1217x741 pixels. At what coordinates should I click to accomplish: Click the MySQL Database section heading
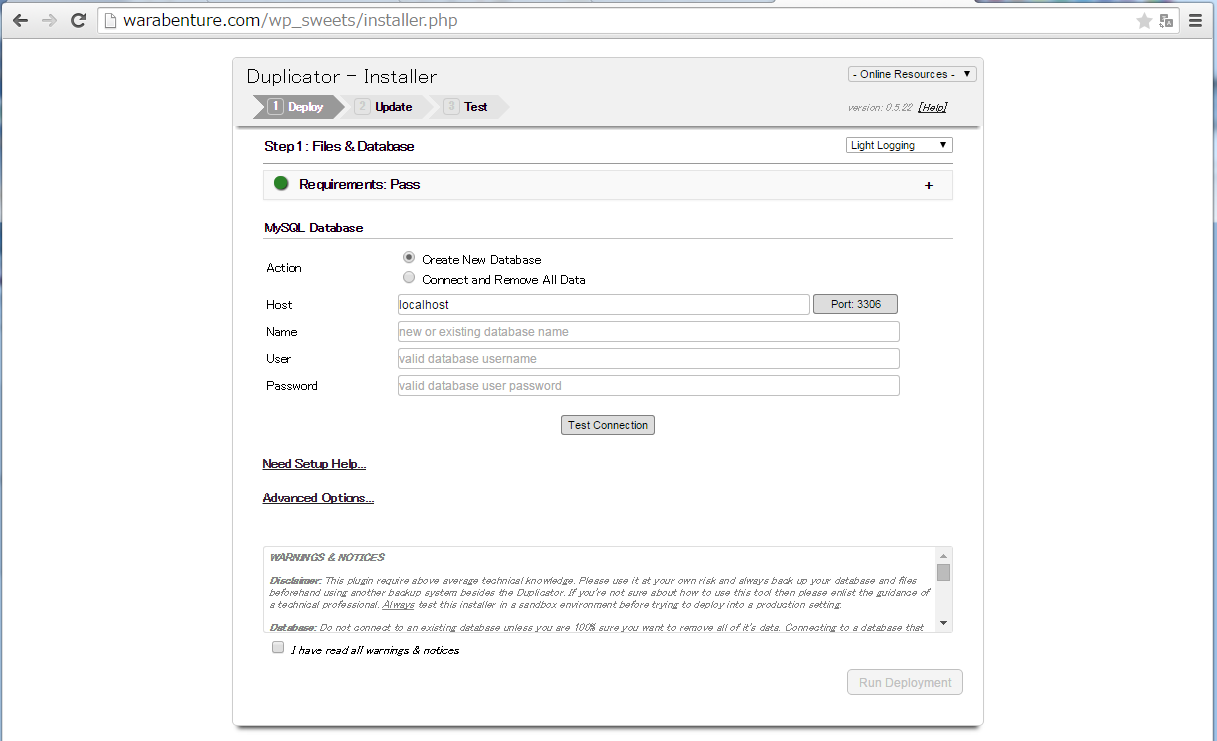[313, 228]
